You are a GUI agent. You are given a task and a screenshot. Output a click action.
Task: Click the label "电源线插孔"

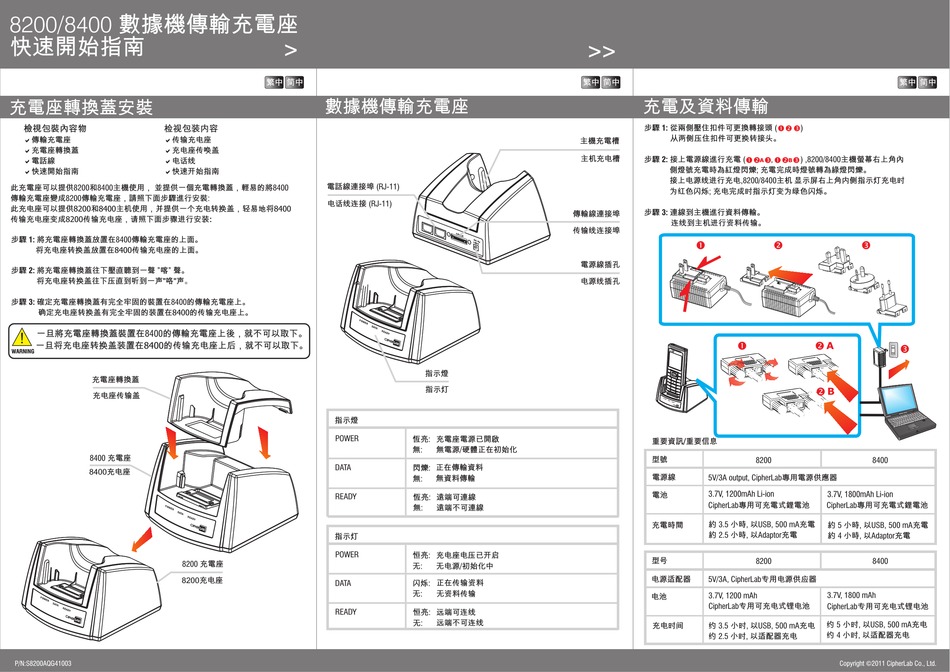click(x=600, y=282)
